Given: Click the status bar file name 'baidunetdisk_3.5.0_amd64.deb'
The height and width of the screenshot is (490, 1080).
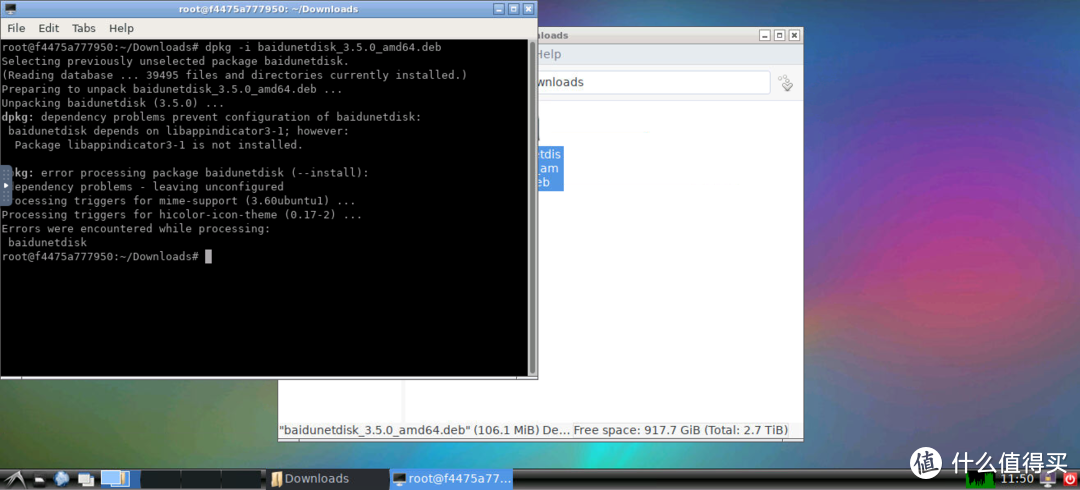Looking at the screenshot, I should (x=374, y=430).
